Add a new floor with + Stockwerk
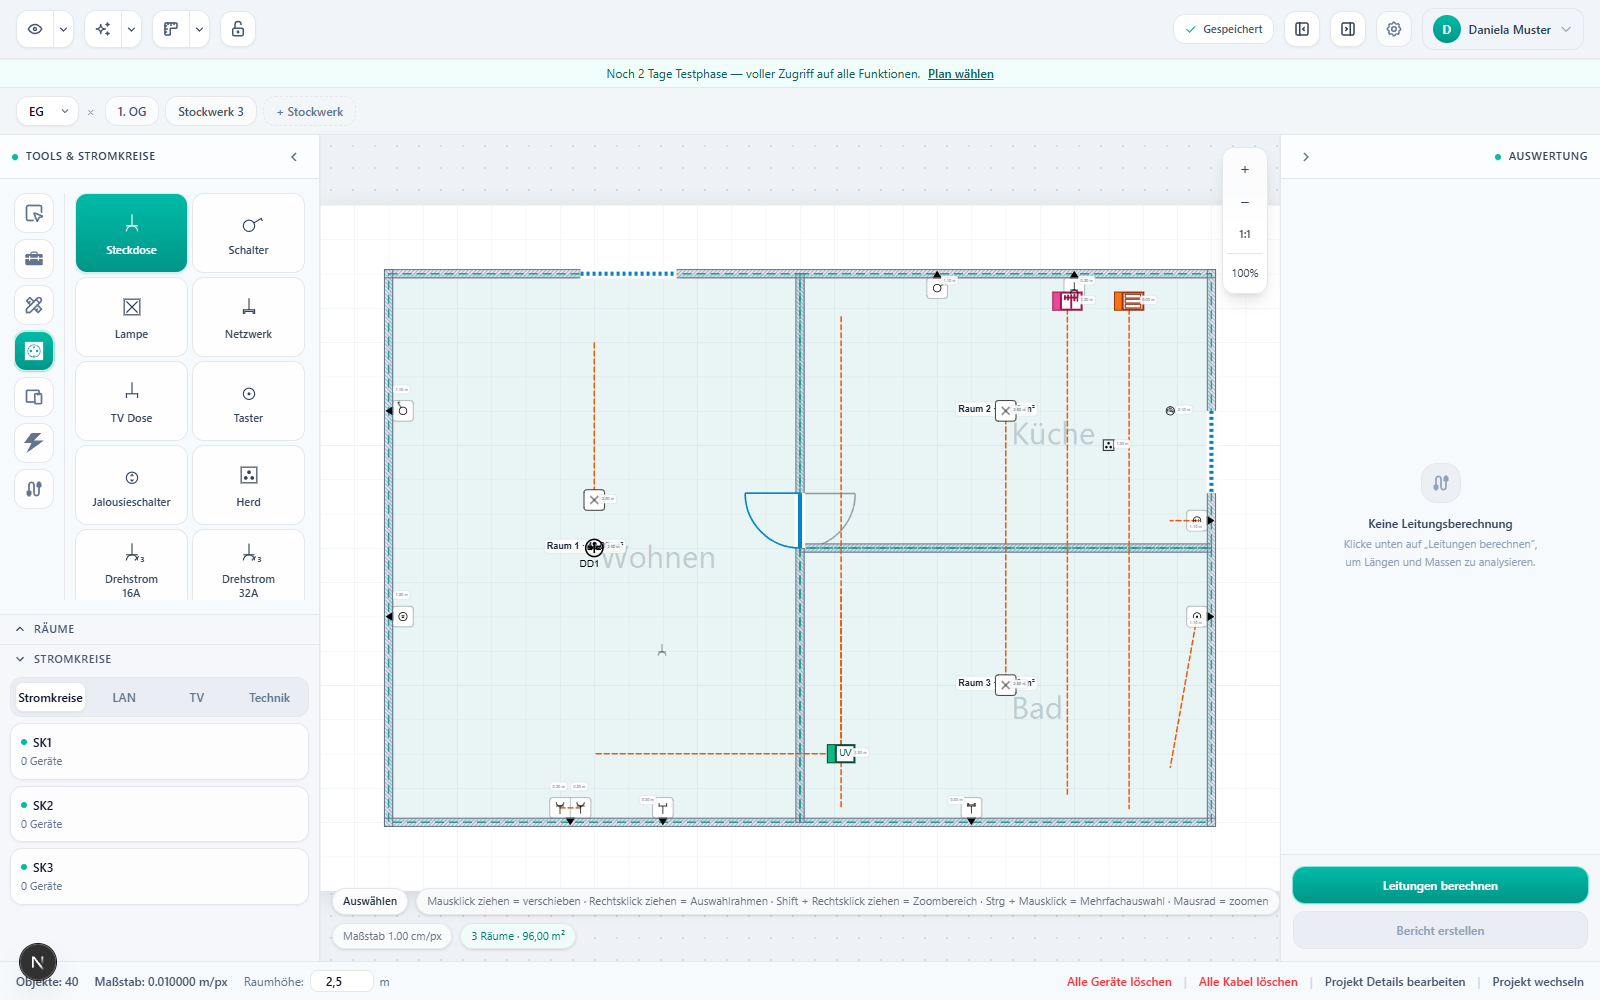1600x1000 pixels. click(x=310, y=111)
